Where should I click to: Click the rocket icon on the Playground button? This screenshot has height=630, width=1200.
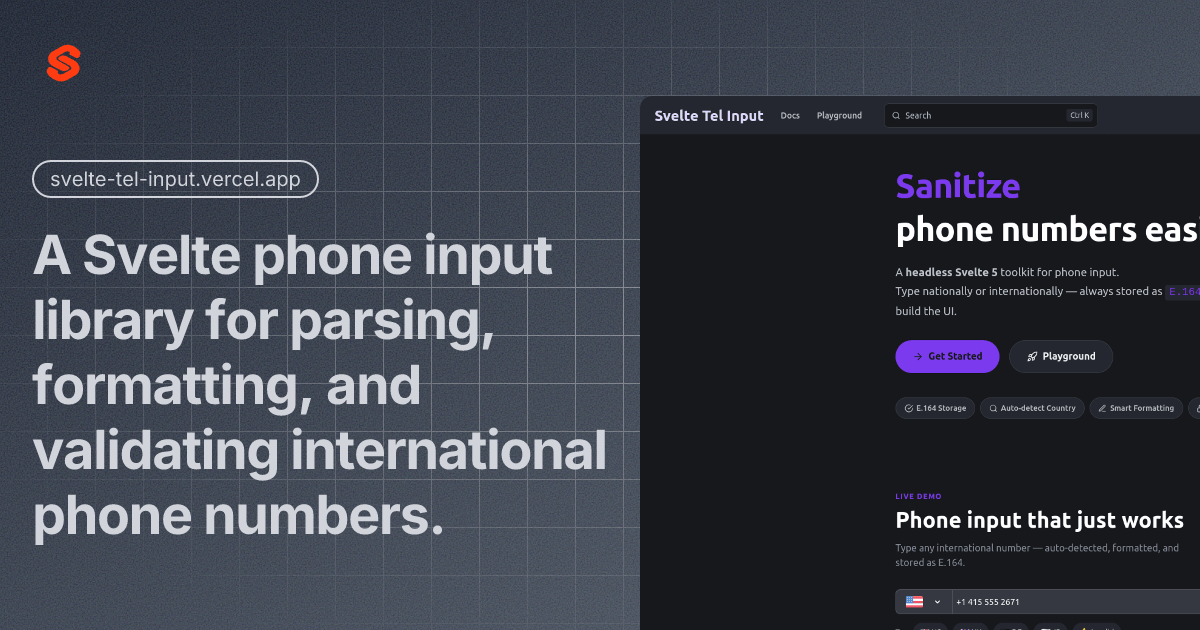pos(1032,357)
